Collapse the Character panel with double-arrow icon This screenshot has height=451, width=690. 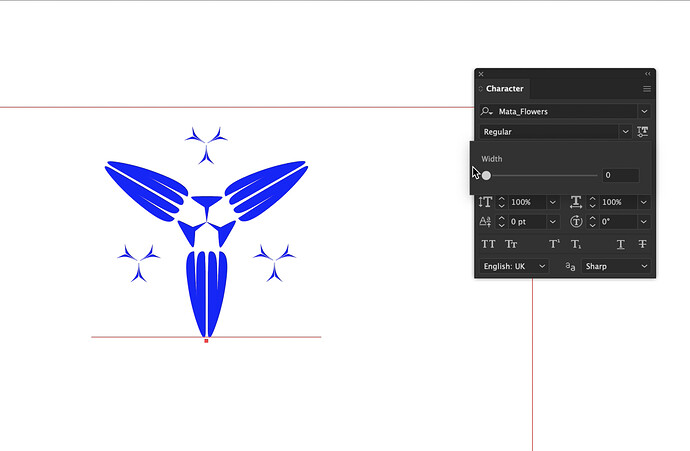[x=647, y=74]
